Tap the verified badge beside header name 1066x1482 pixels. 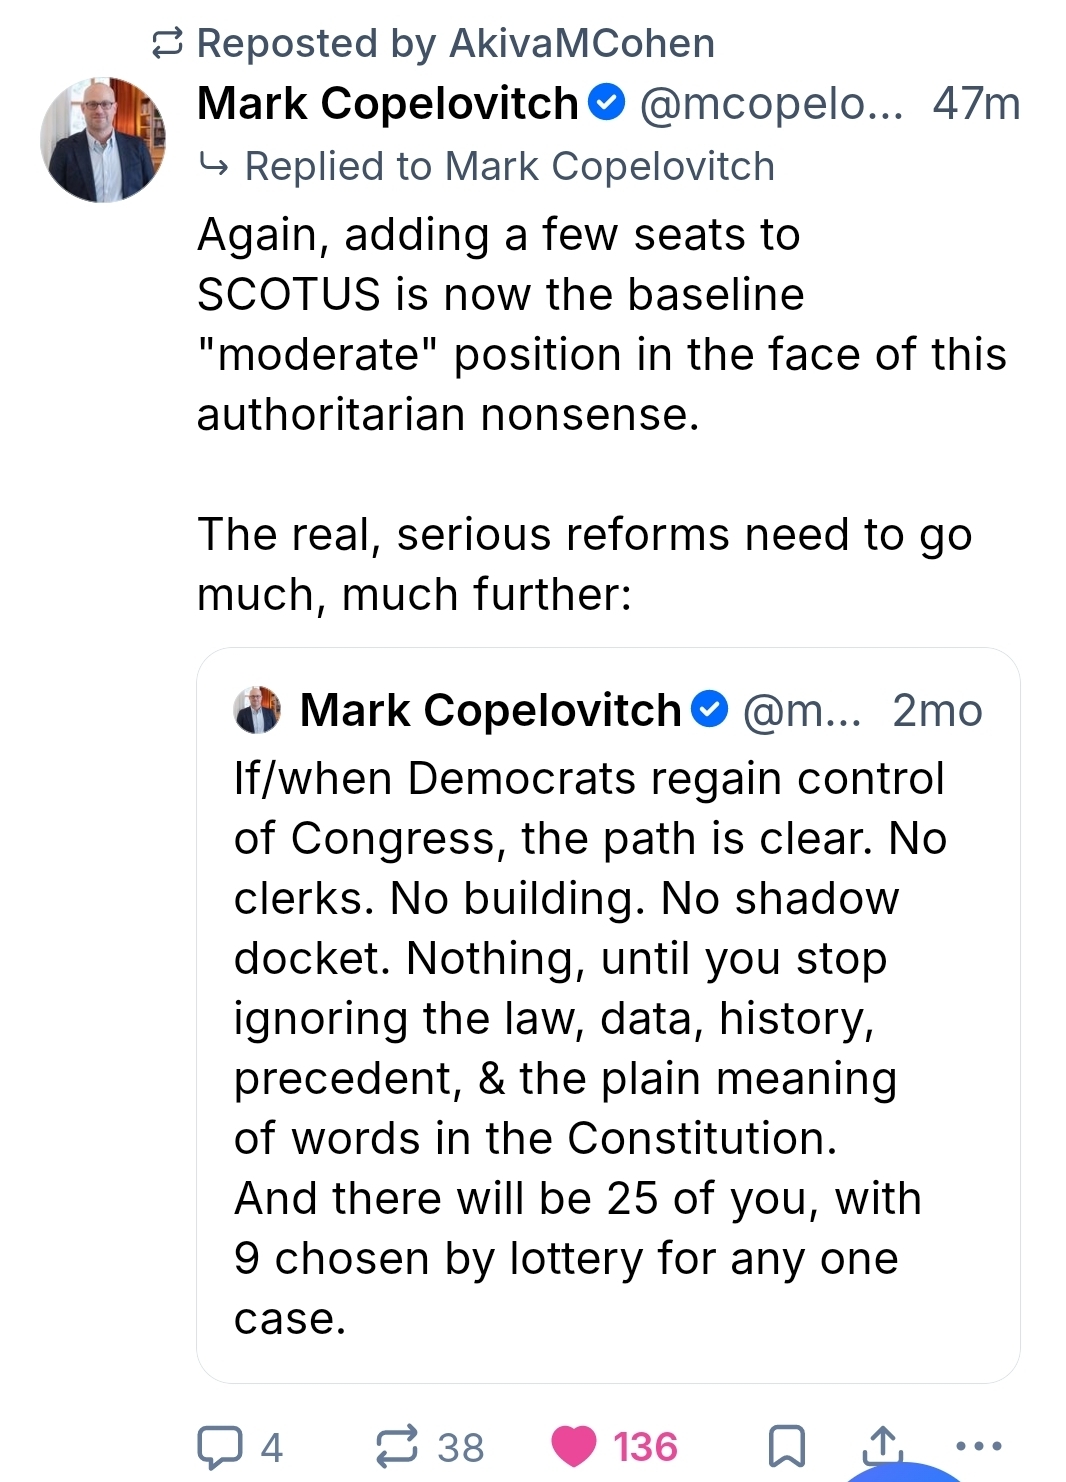pyautogui.click(x=607, y=103)
